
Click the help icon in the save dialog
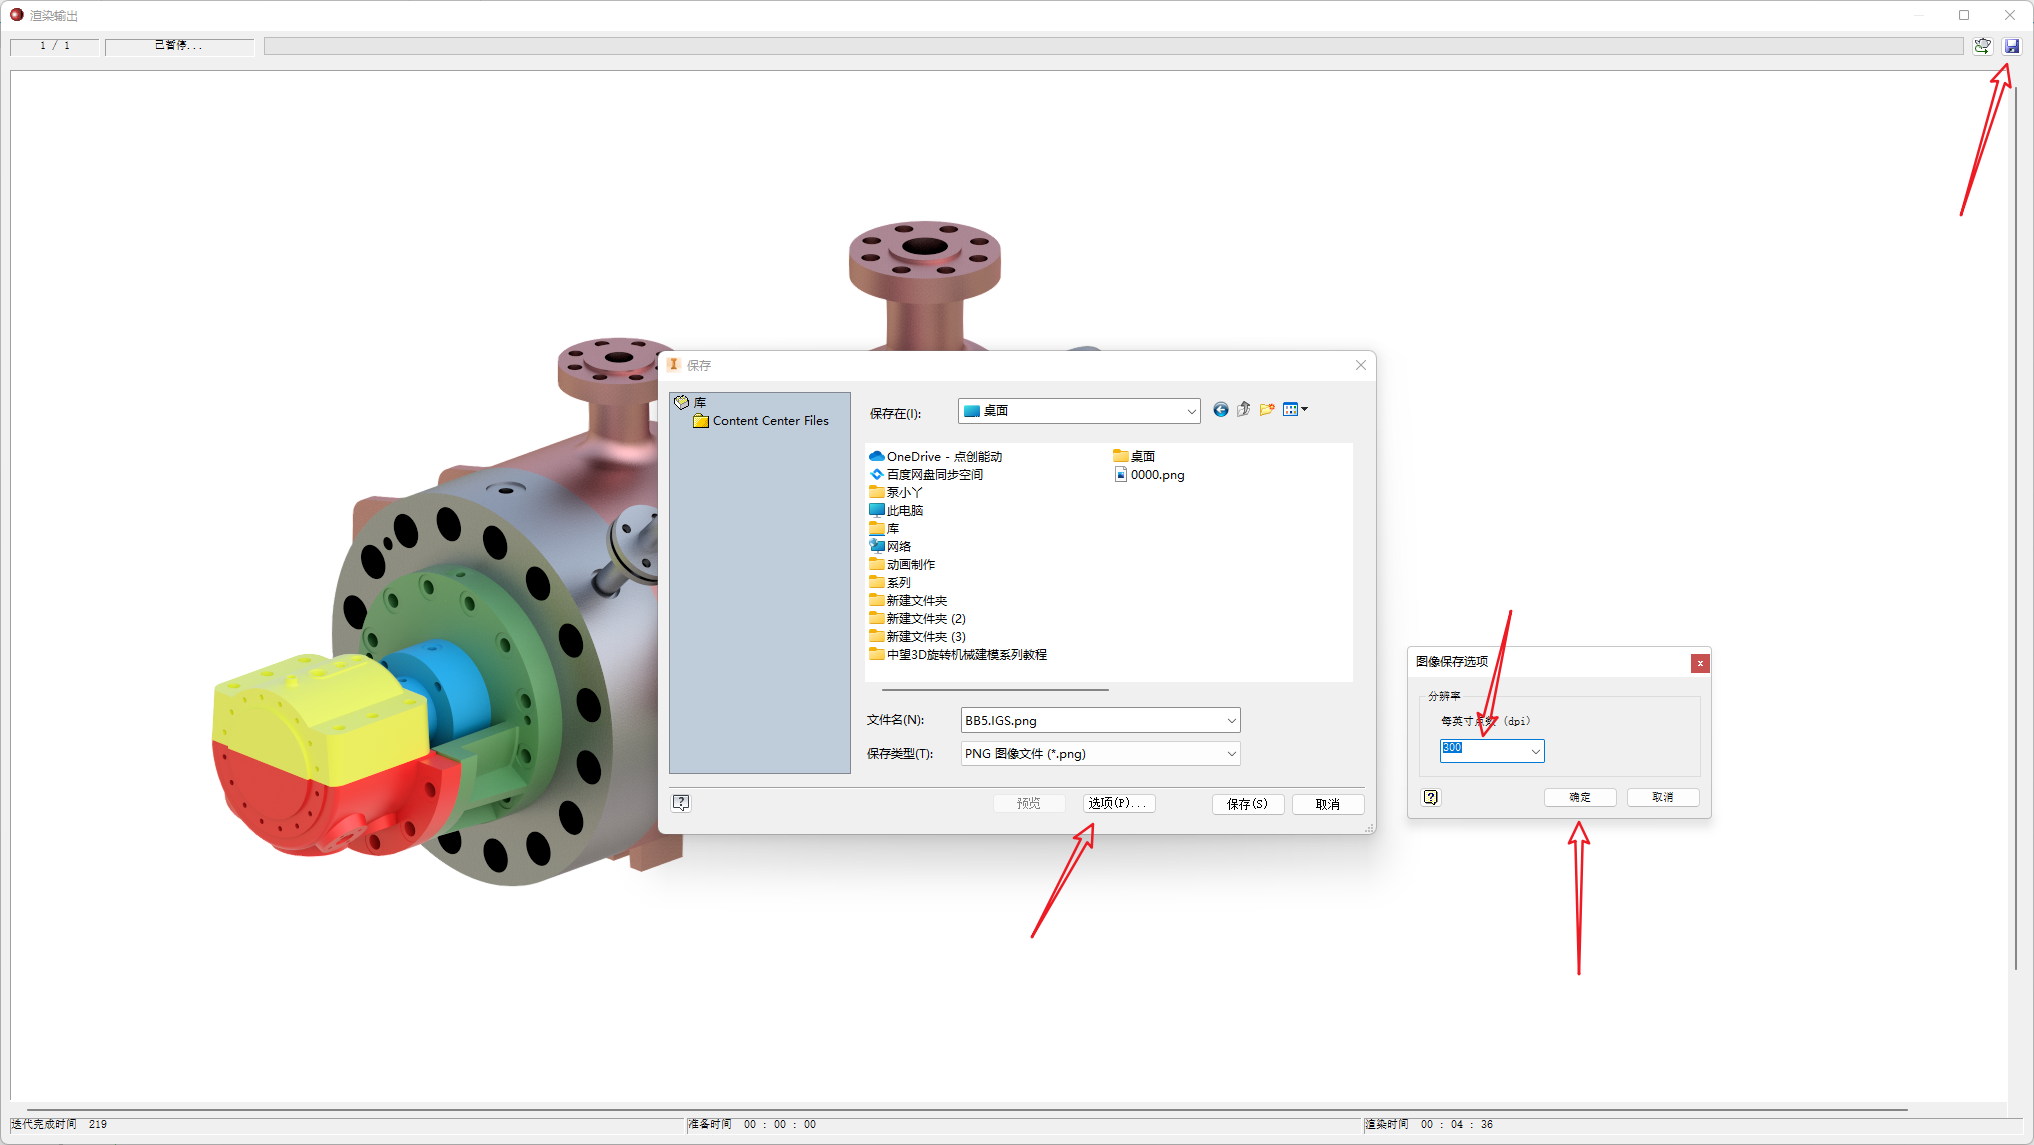click(x=681, y=803)
